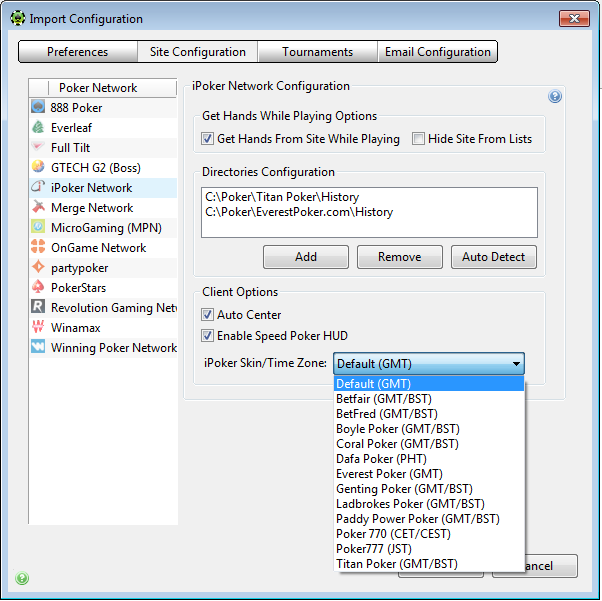Click the Import Configuration title bar icon
The width and height of the screenshot is (602, 601).
coord(18,18)
